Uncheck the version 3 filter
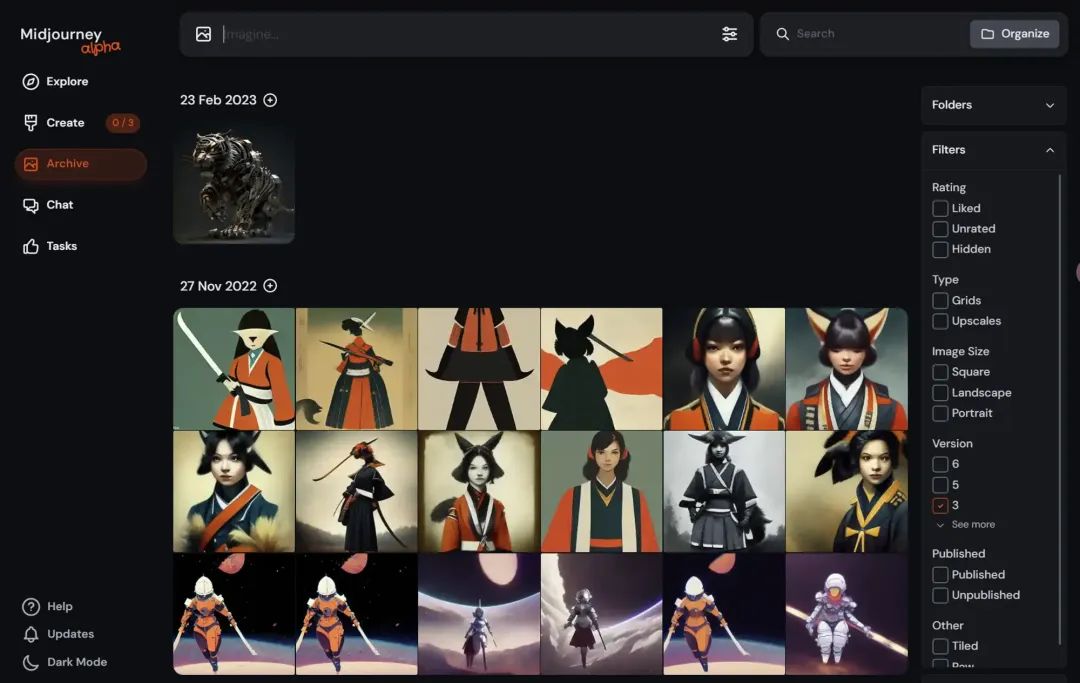This screenshot has width=1080, height=683. pos(939,505)
